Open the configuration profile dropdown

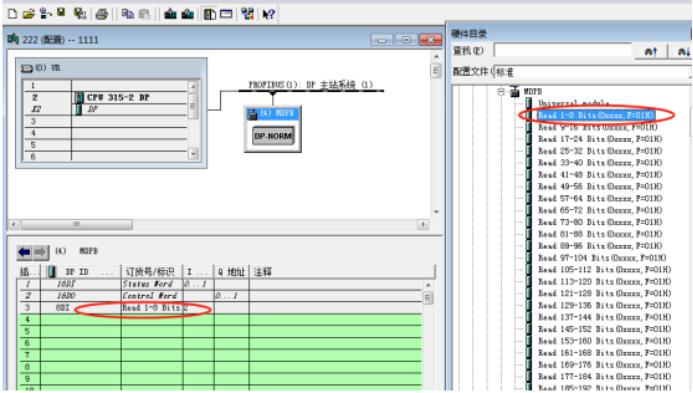pyautogui.click(x=591, y=72)
